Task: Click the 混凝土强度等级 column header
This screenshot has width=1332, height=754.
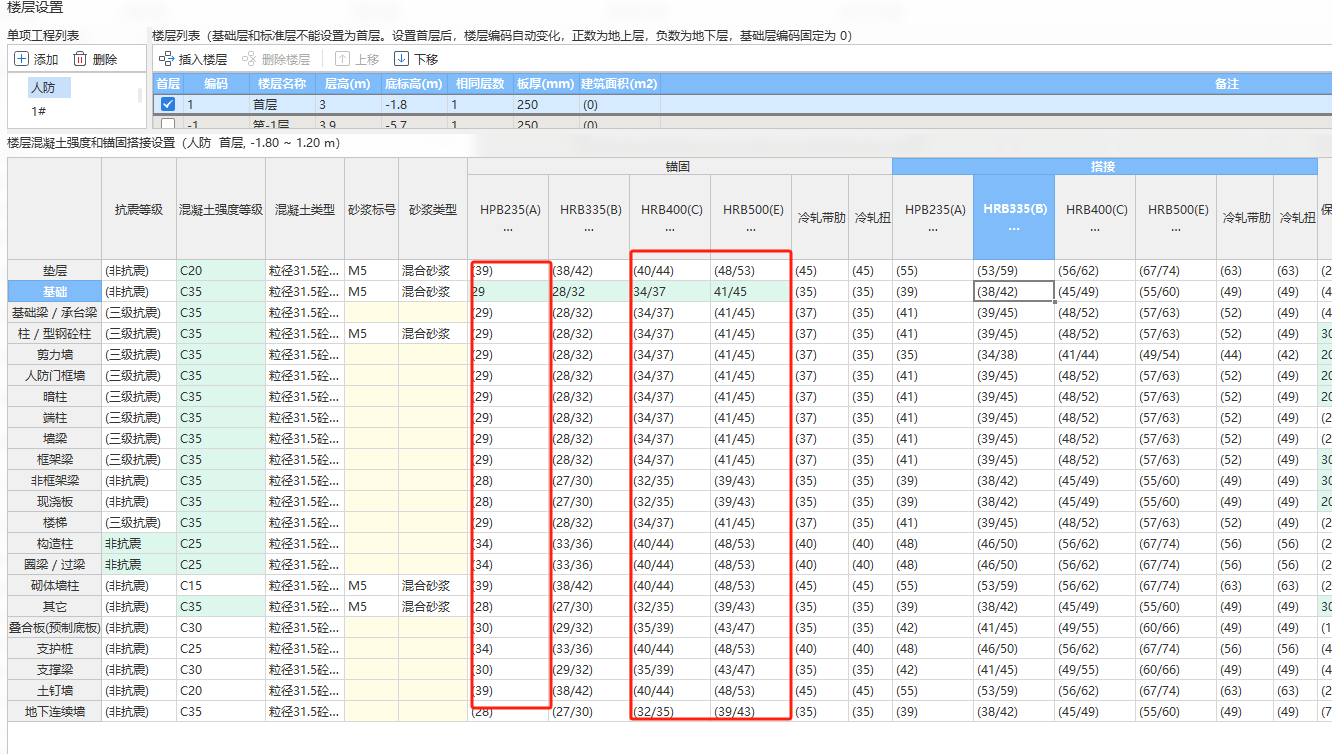Action: (221, 209)
